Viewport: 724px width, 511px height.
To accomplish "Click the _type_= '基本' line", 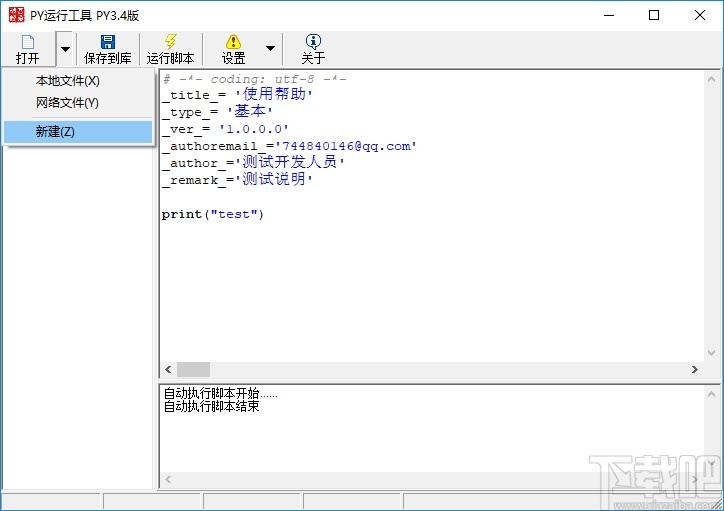I will coord(217,112).
